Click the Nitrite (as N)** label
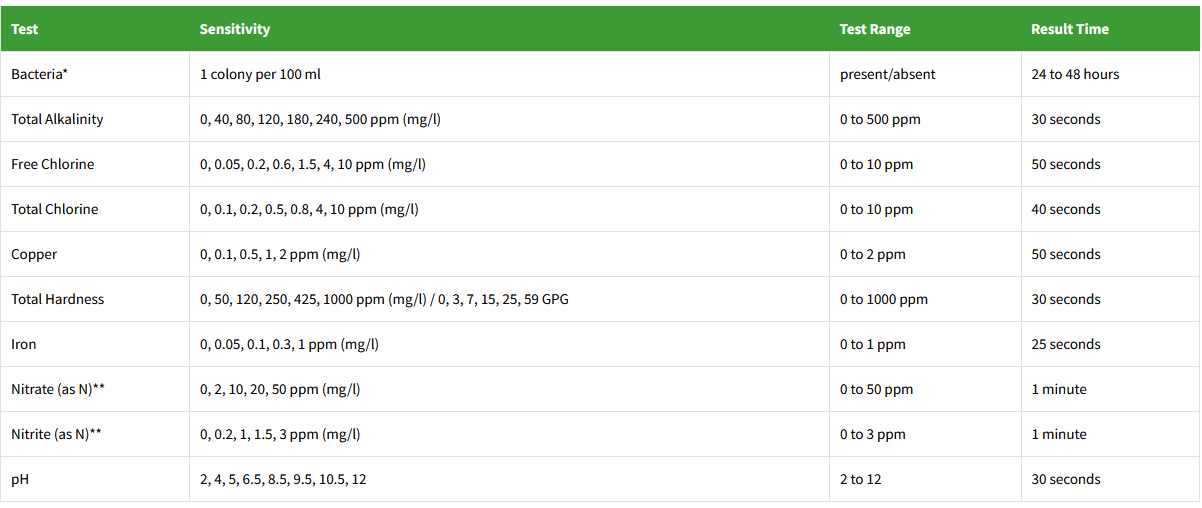 pos(56,434)
